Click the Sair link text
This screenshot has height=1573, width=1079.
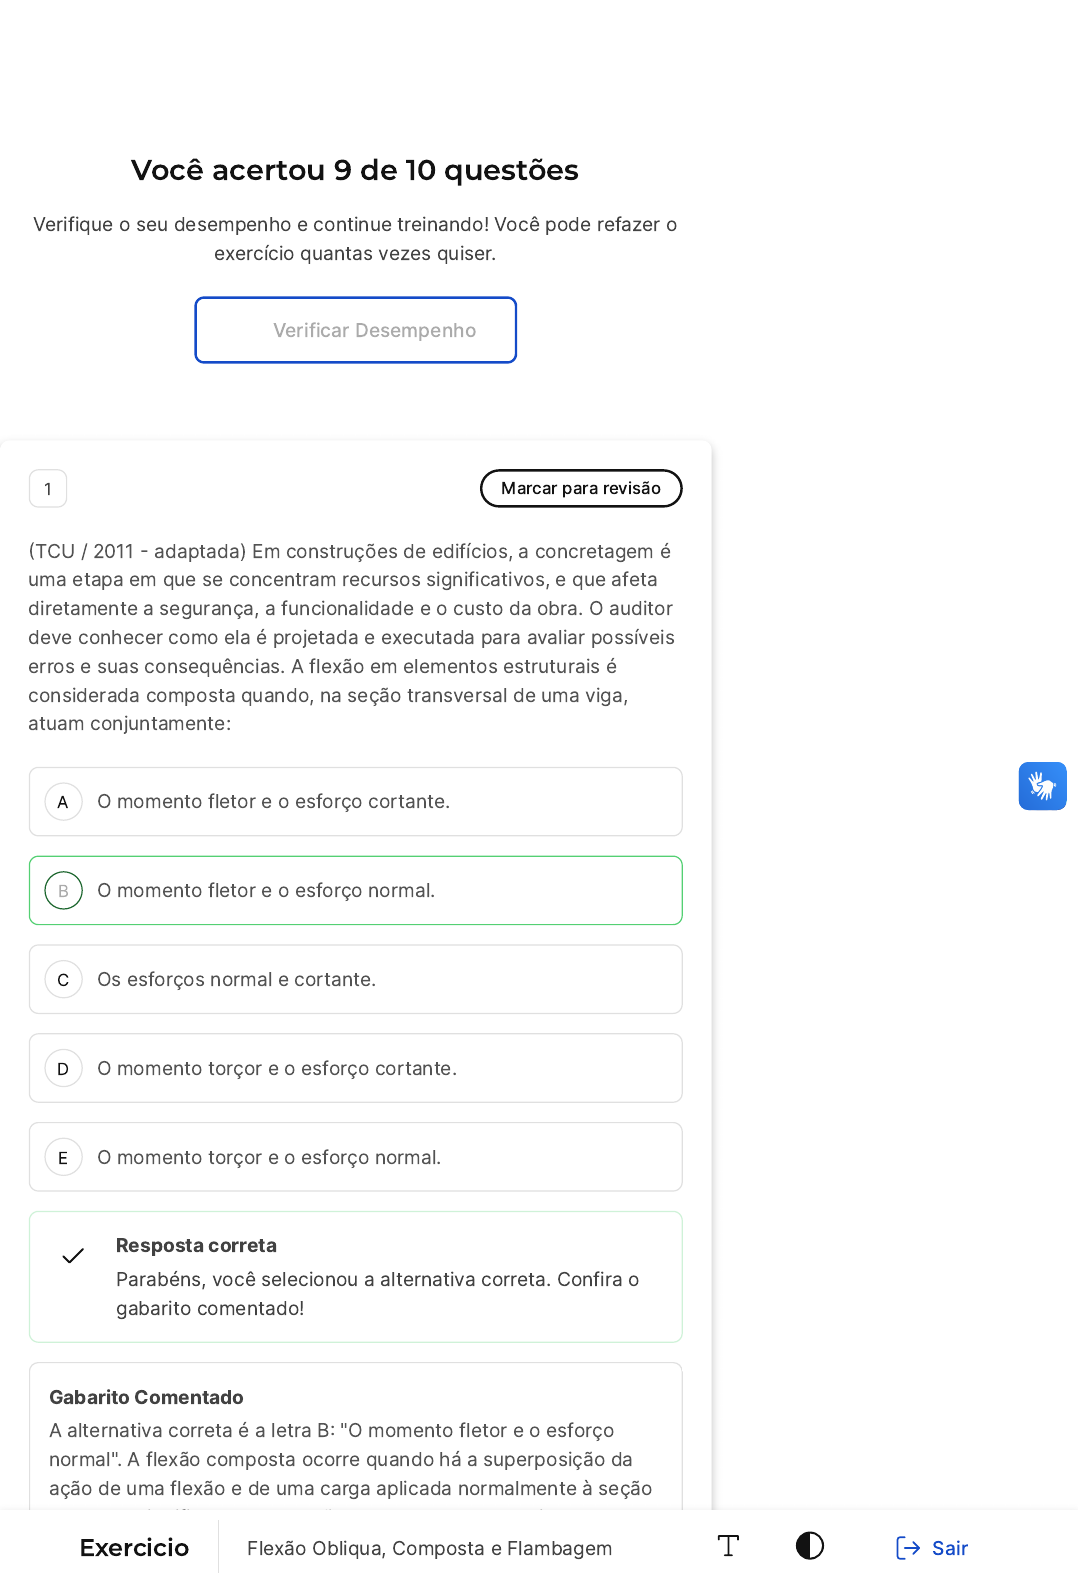[950, 1548]
